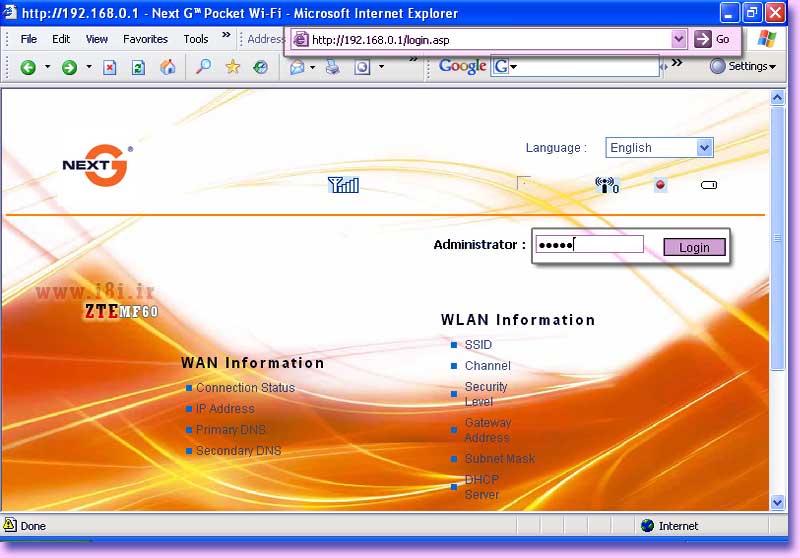Click the SSID item under WLAN Information
This screenshot has height=558, width=800.
[478, 345]
